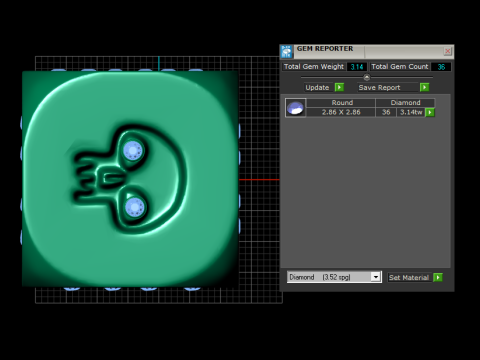Viewport: 480px width, 360px height.
Task: Click the Diamond material header cell
Action: [405, 103]
